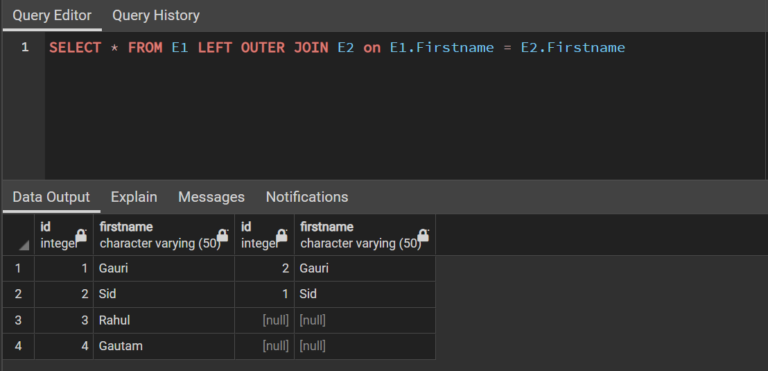Image resolution: width=768 pixels, height=371 pixels.
Task: Open the Explain tab
Action: (x=134, y=197)
